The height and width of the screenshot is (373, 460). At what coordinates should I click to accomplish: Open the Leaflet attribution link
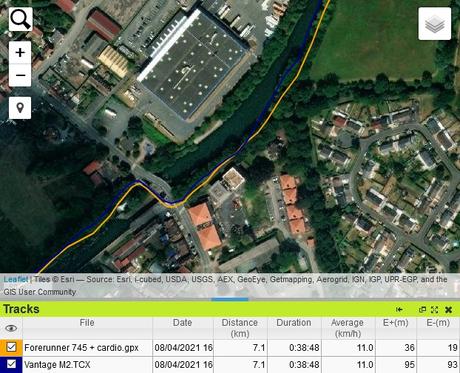(x=16, y=279)
